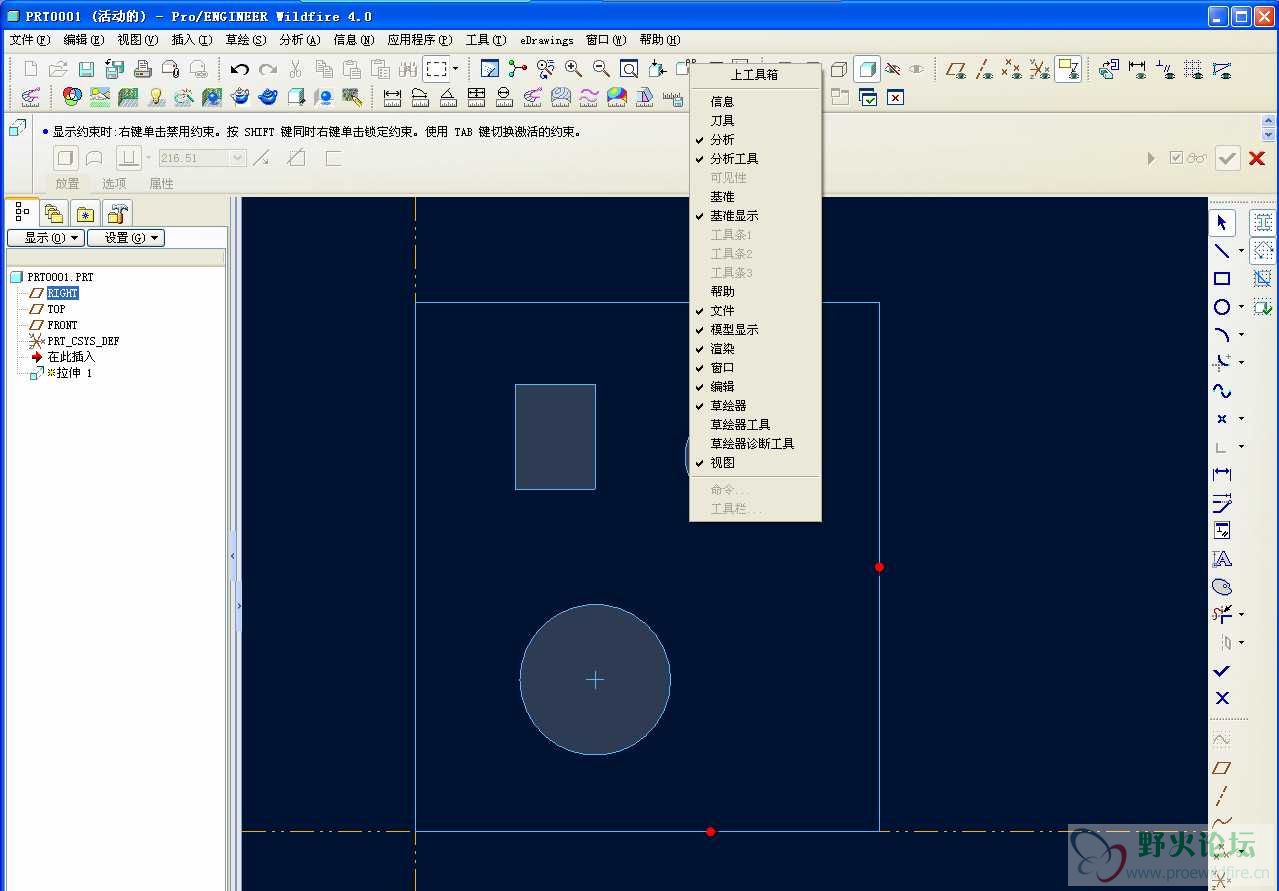Click the large circle's center cross
1279x891 pixels.
(595, 680)
